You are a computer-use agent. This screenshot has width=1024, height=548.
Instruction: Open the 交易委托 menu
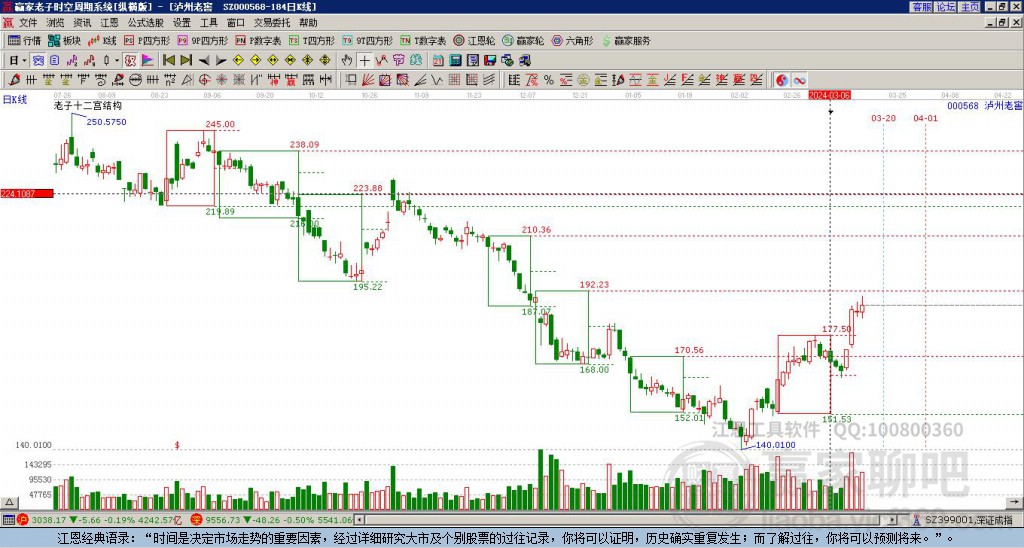point(272,23)
